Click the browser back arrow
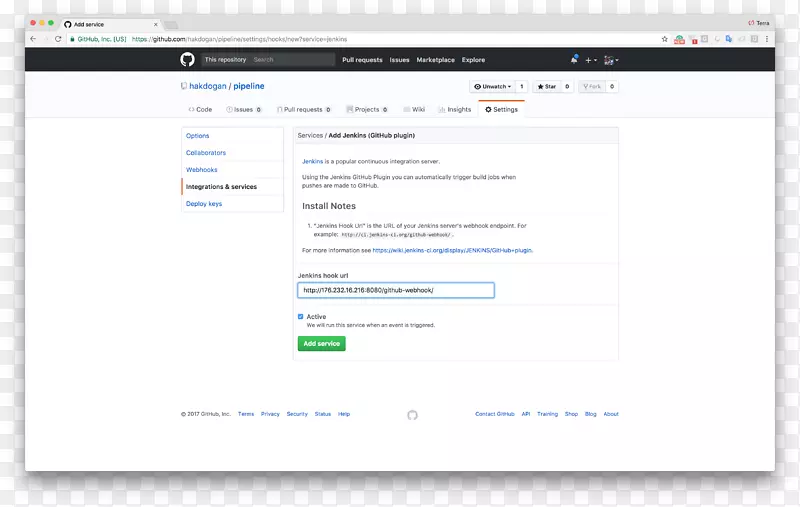800x507 pixels. [x=33, y=39]
